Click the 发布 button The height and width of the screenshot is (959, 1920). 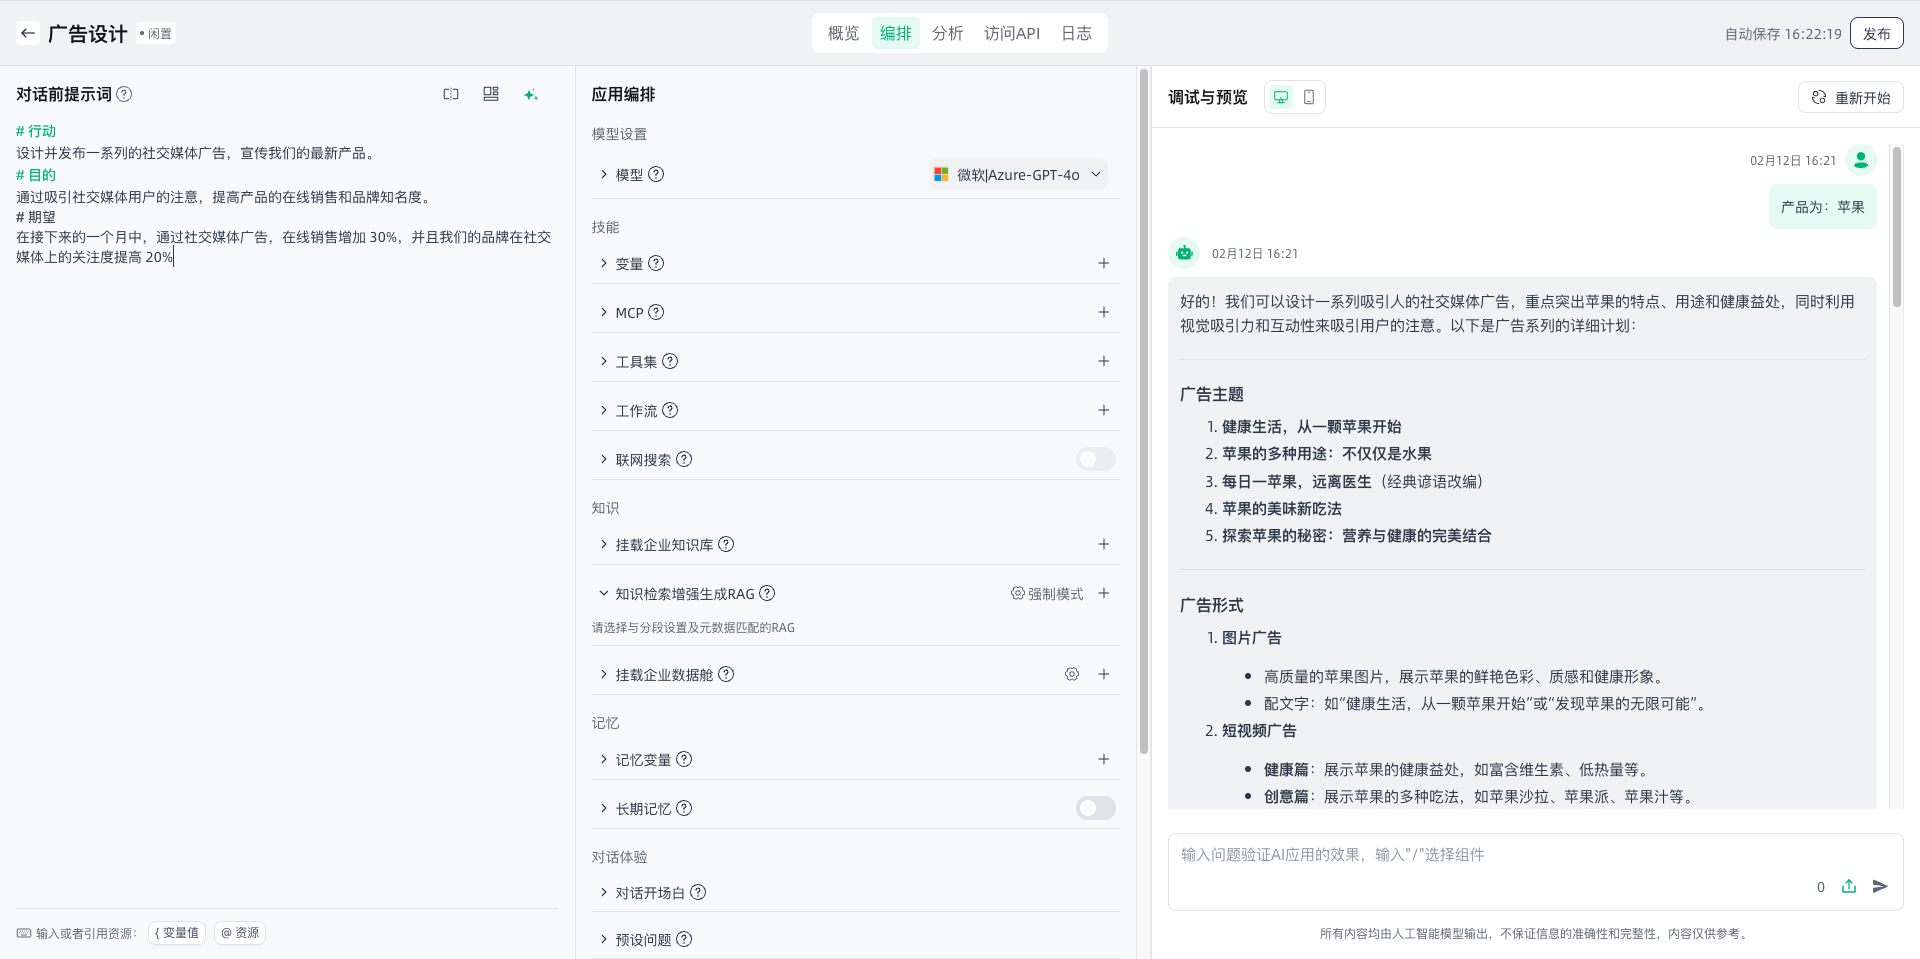point(1876,33)
